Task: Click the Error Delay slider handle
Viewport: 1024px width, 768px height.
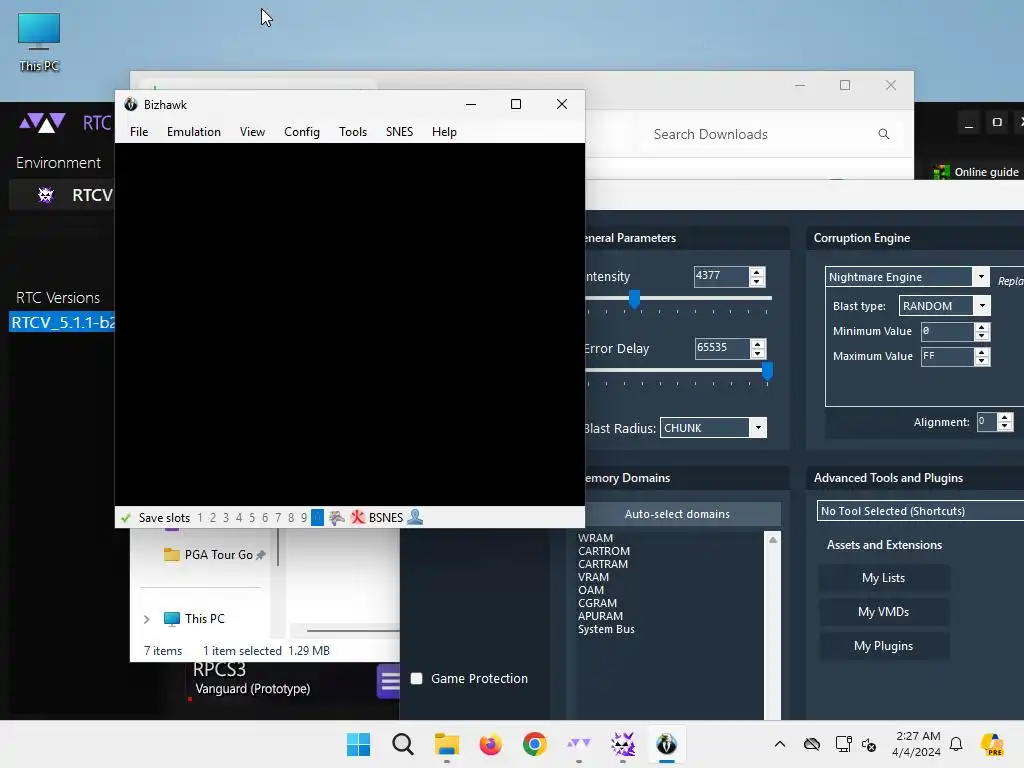Action: click(767, 371)
